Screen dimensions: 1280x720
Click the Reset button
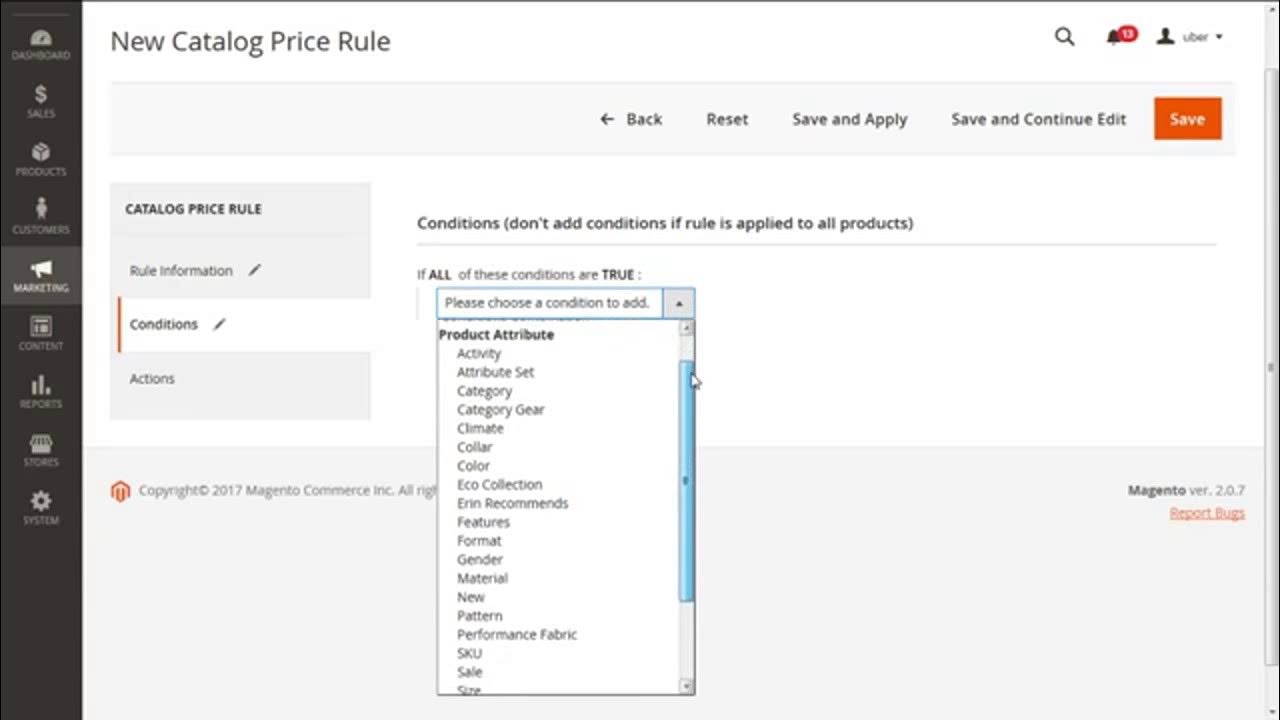[x=727, y=119]
